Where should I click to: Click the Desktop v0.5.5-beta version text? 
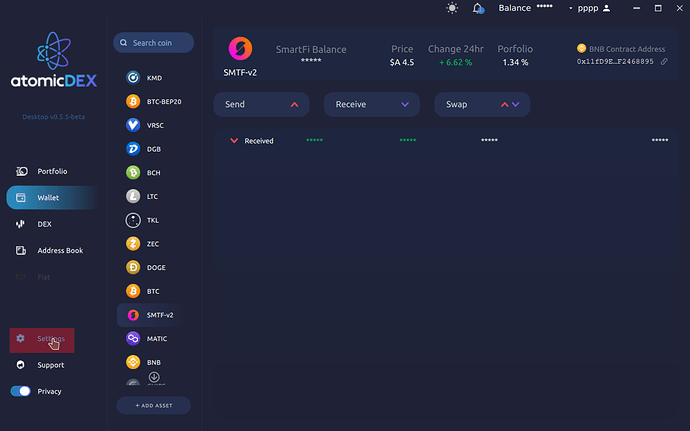tap(54, 117)
